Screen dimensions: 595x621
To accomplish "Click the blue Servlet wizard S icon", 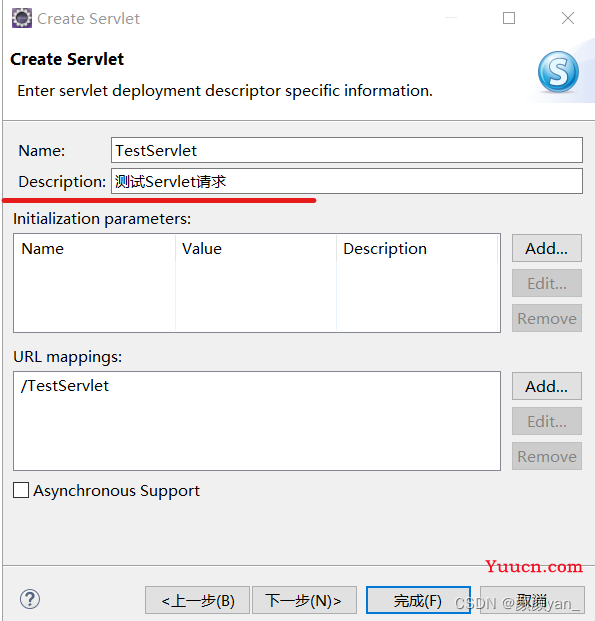I will tap(558, 72).
